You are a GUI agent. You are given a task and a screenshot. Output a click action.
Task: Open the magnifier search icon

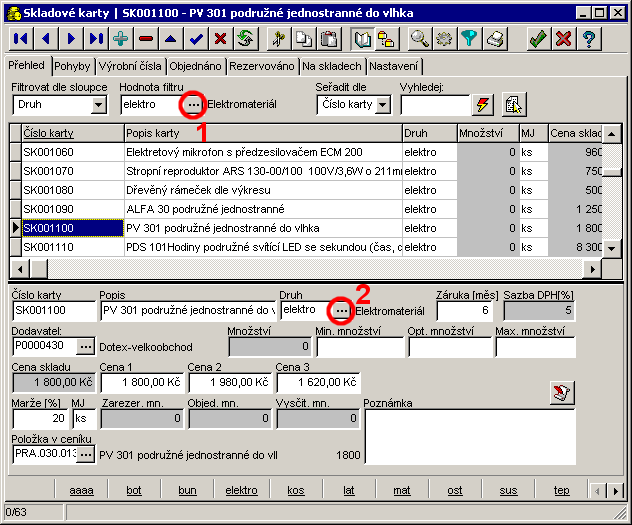[x=420, y=39]
